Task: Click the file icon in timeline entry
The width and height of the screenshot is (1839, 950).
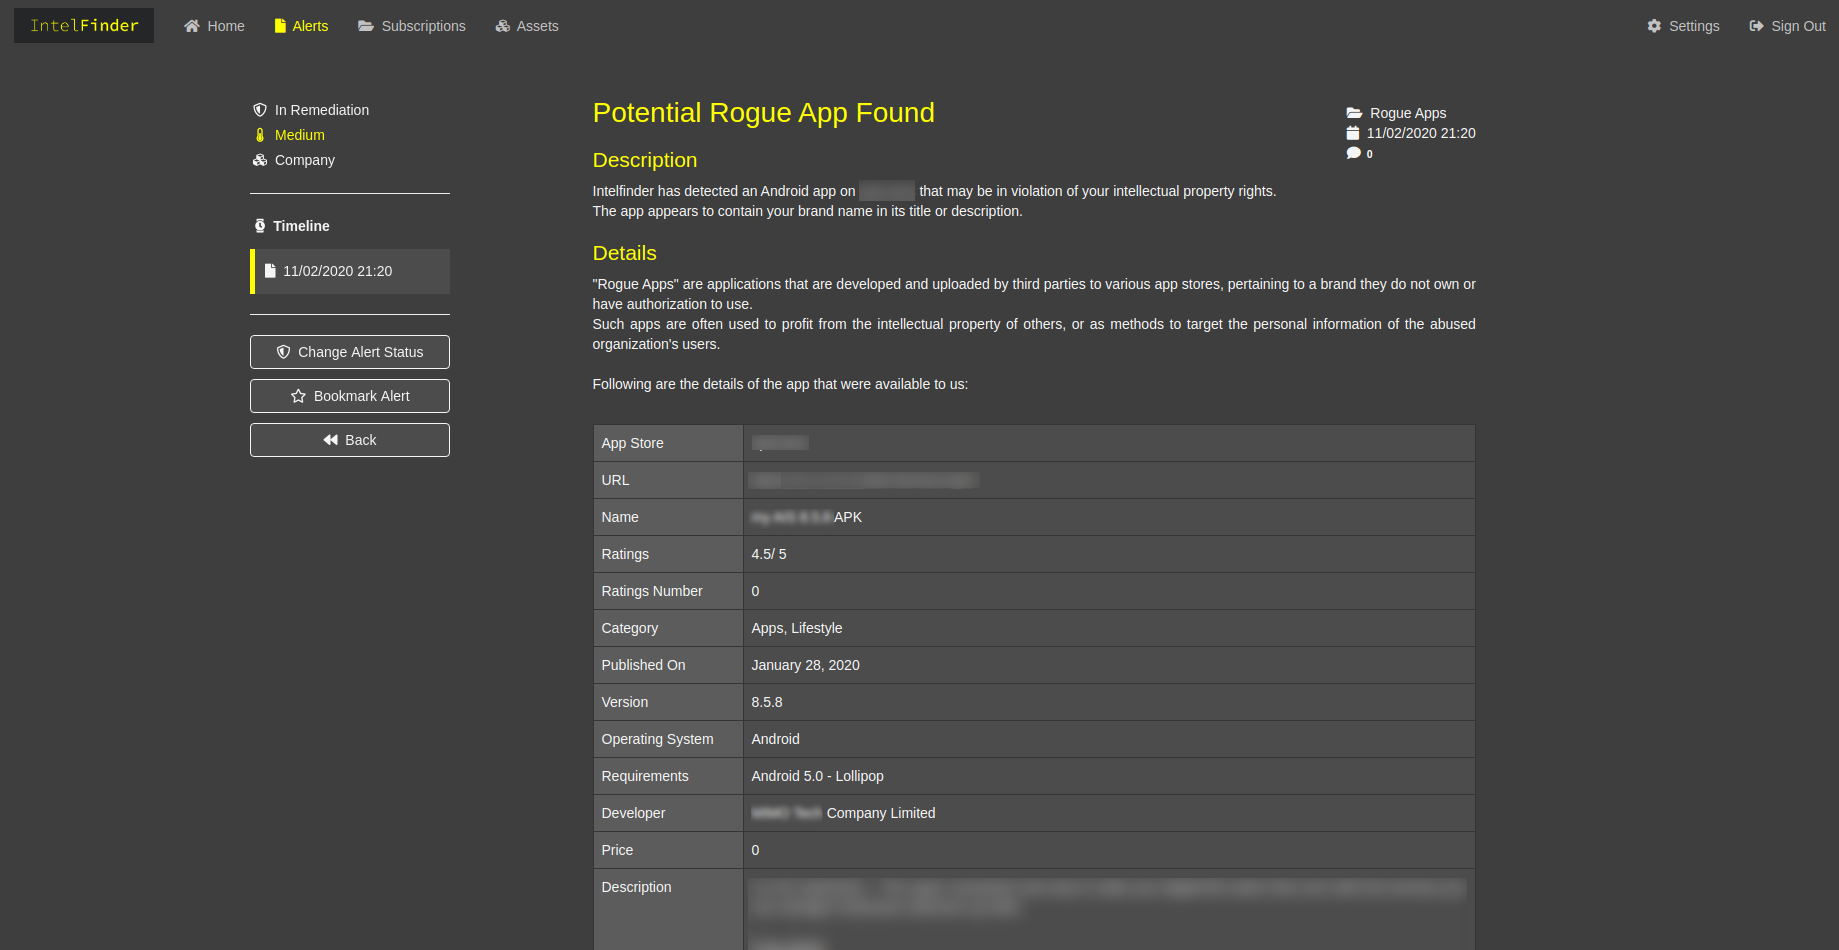Action: pyautogui.click(x=270, y=271)
